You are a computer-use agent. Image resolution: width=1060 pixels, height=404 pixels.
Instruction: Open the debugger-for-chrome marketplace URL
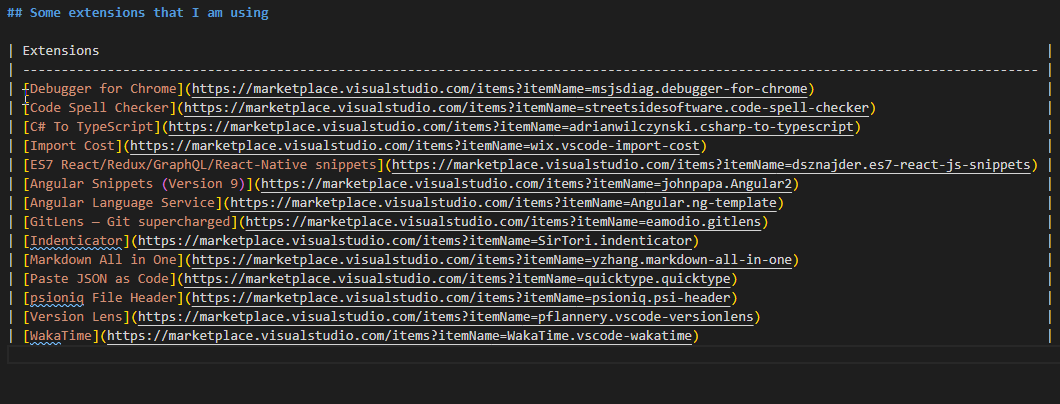click(x=500, y=89)
